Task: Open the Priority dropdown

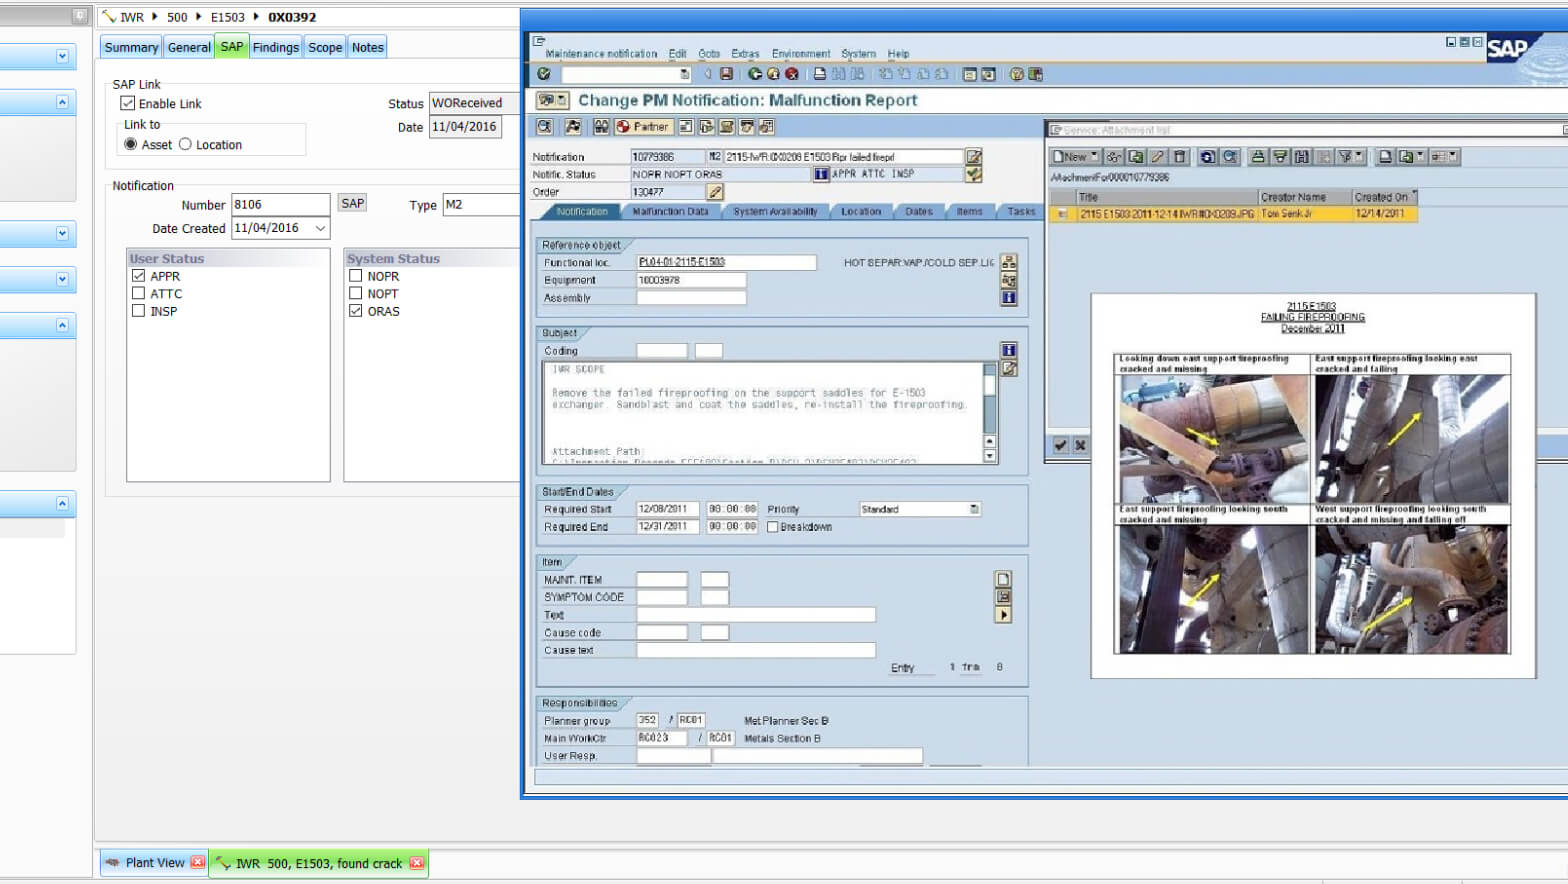Action: [973, 509]
